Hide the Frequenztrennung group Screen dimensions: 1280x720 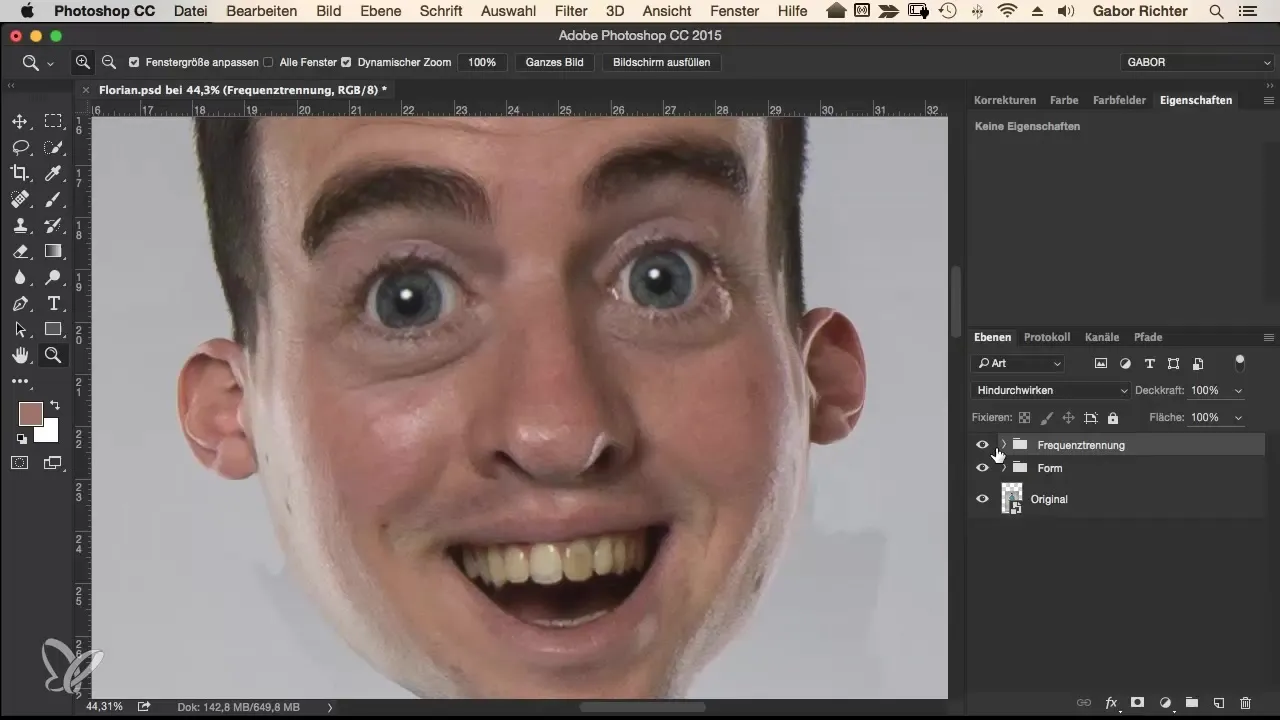(982, 445)
